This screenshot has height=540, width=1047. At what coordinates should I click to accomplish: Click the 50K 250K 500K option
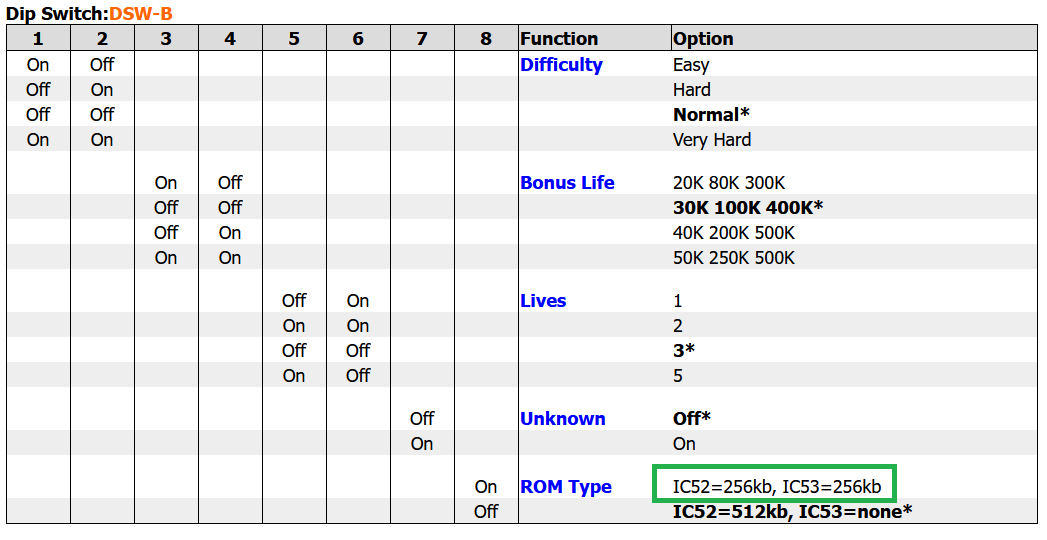[734, 258]
